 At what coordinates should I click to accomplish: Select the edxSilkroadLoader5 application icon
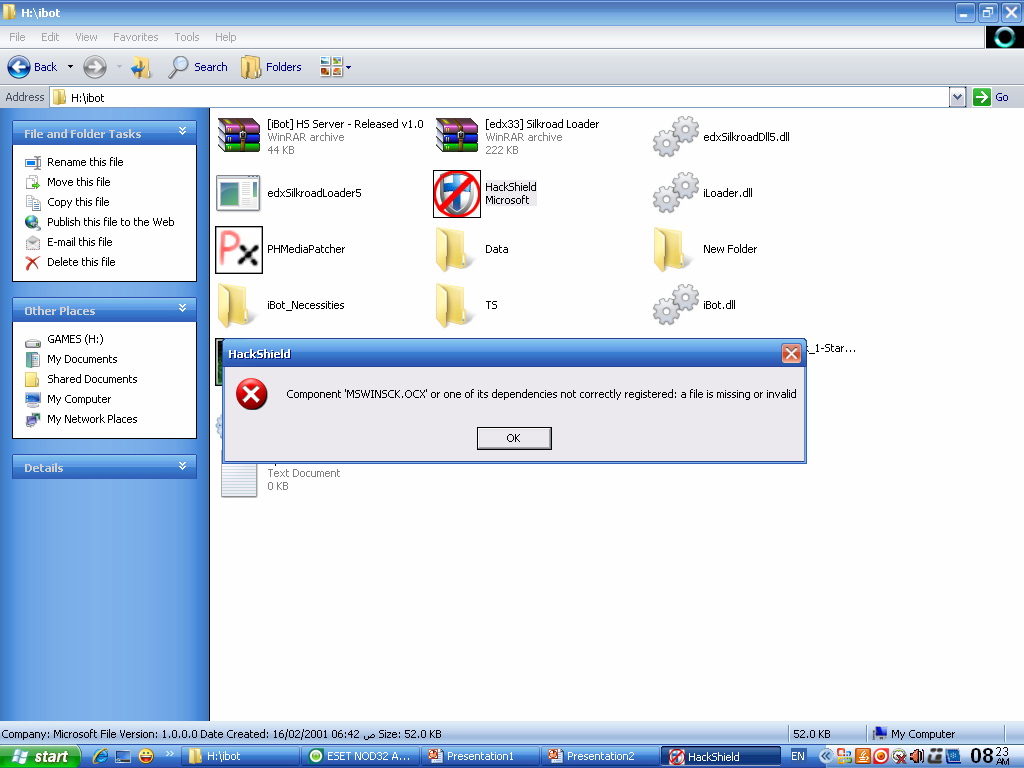(238, 193)
